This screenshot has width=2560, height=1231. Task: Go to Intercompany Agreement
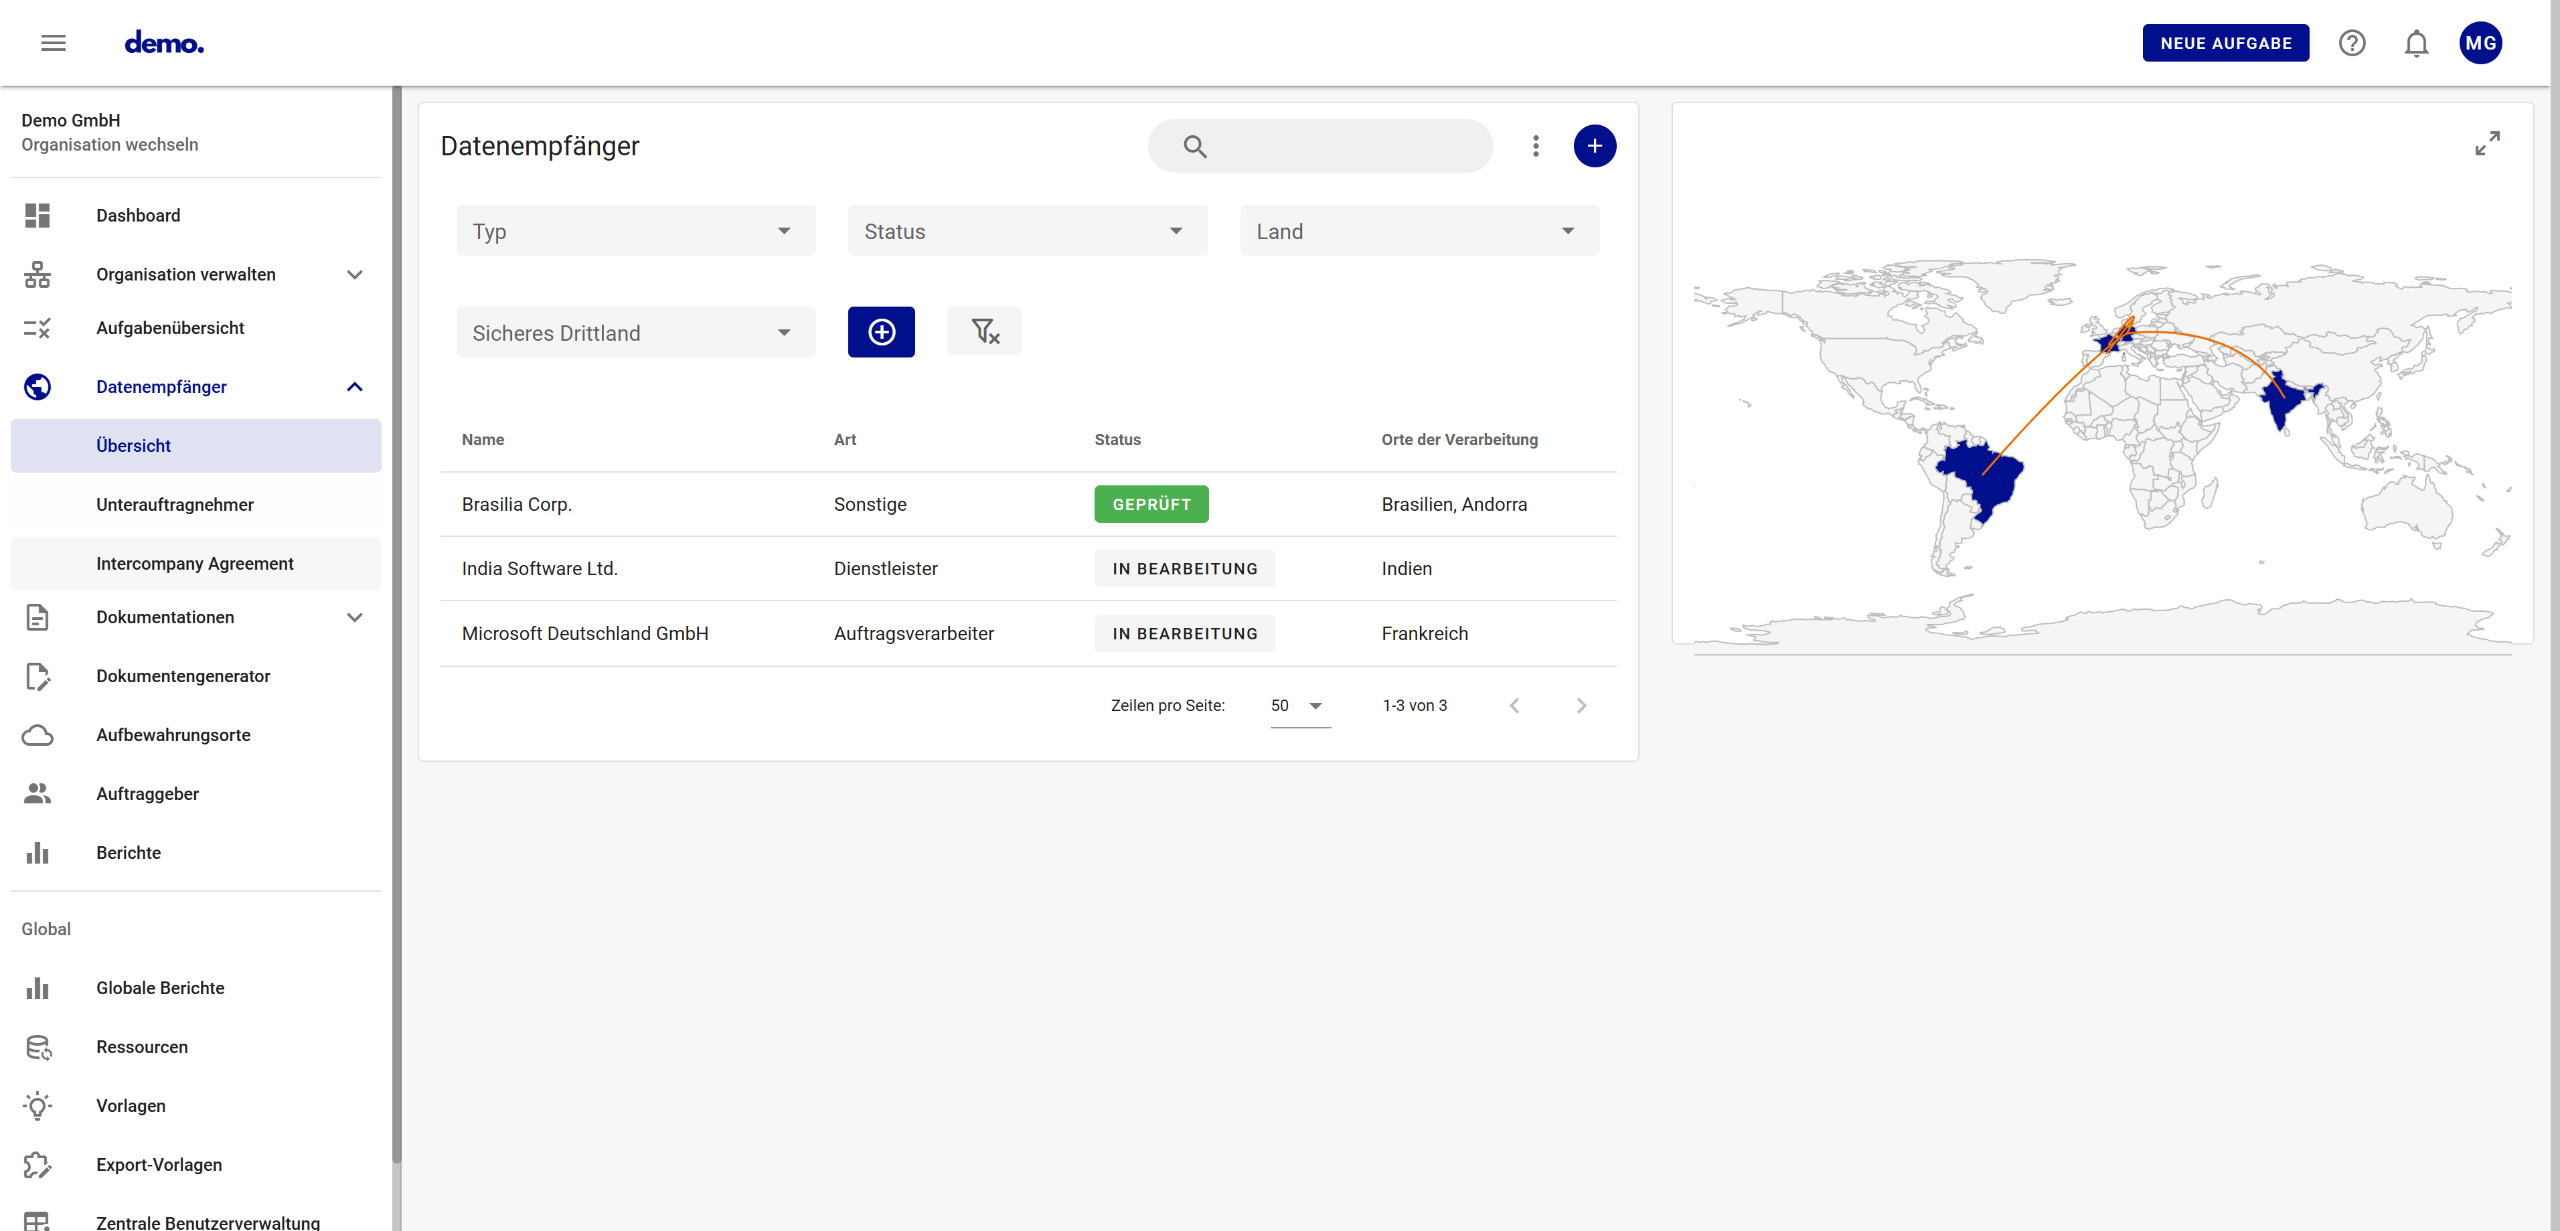click(195, 564)
